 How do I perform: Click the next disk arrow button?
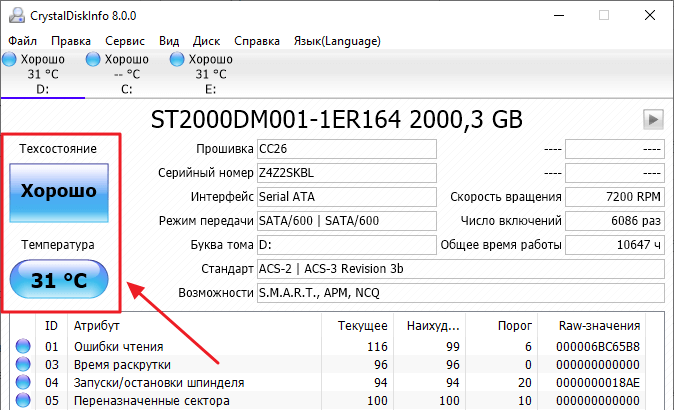pyautogui.click(x=653, y=120)
